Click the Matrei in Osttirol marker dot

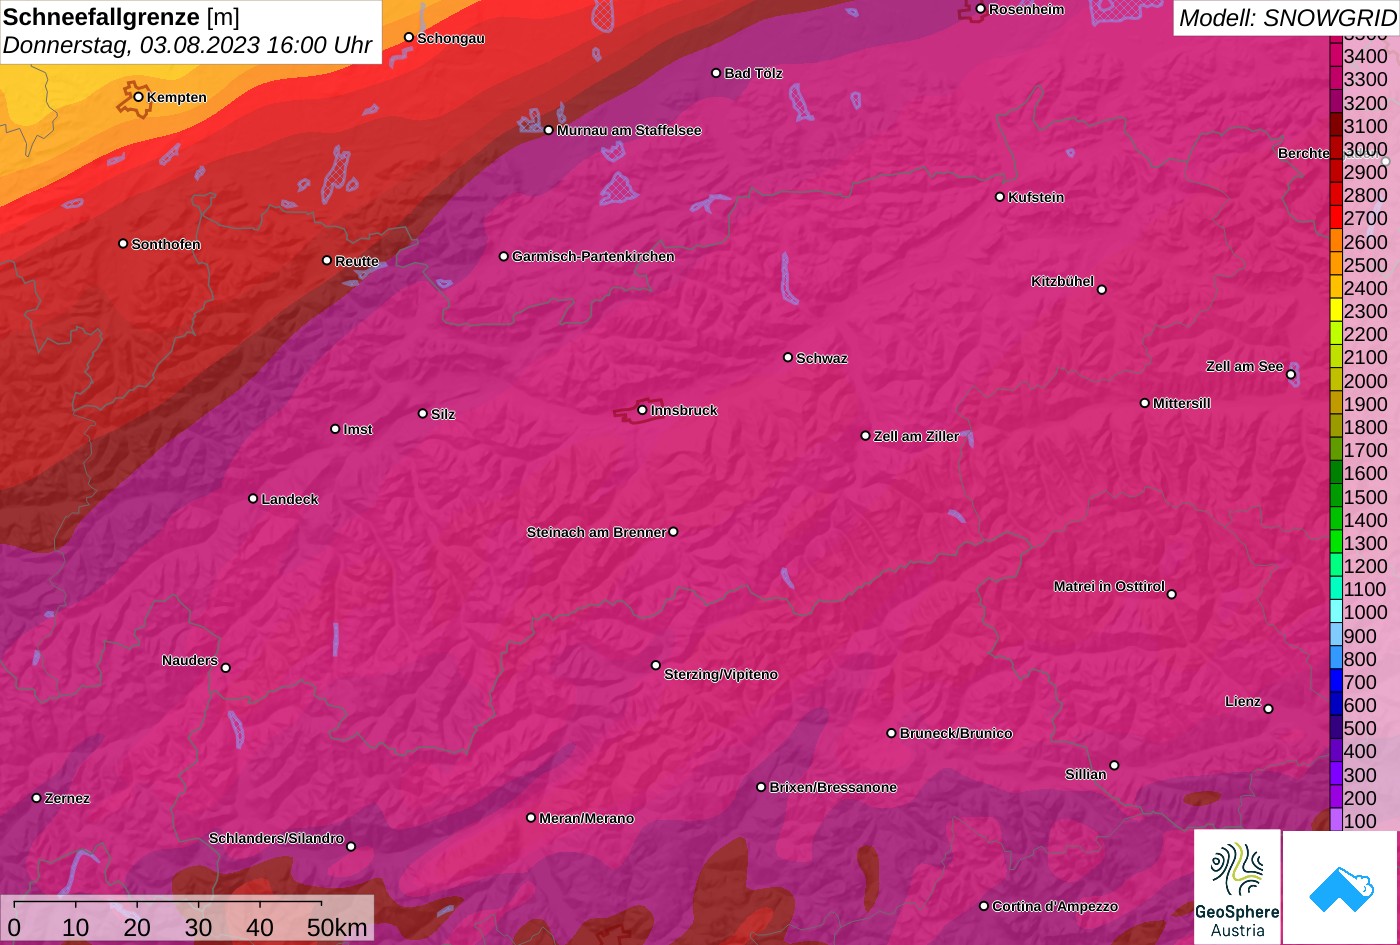point(1172,594)
